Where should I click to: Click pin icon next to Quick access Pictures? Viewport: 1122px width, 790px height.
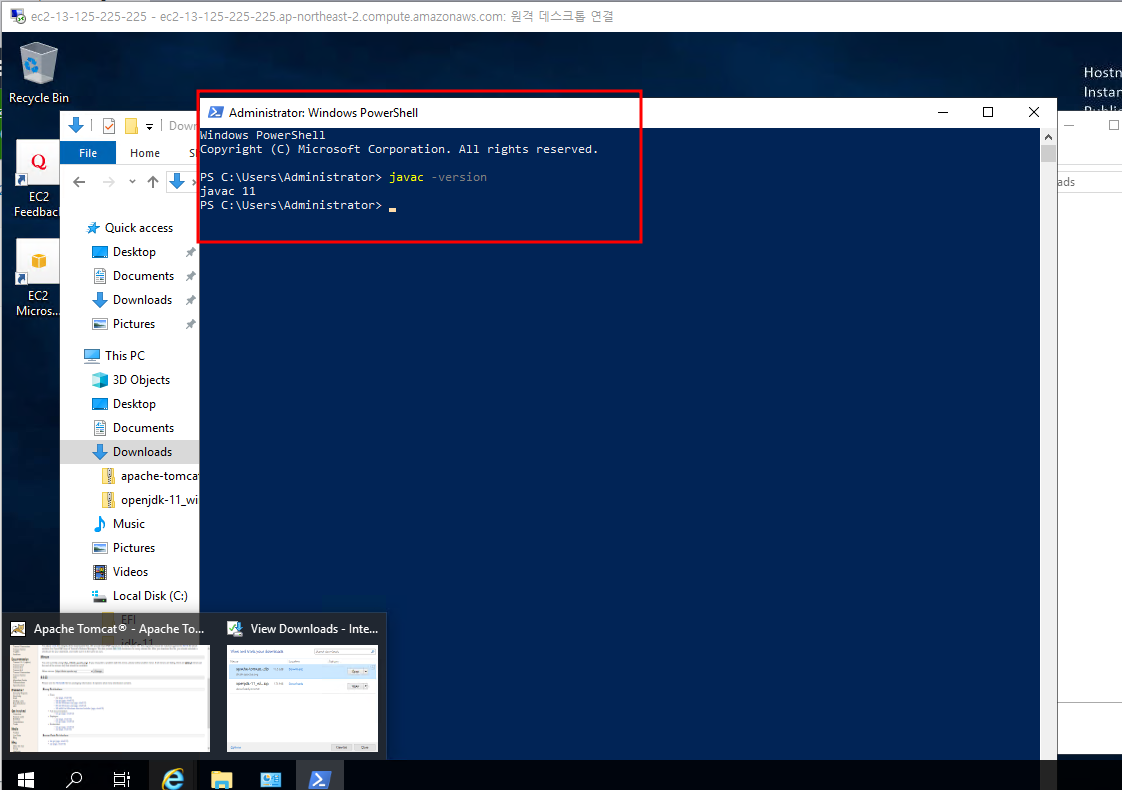(x=190, y=324)
